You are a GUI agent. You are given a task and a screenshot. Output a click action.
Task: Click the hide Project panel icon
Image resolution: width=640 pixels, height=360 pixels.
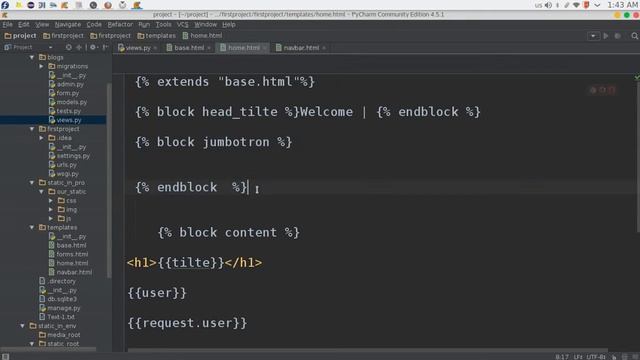click(x=105, y=47)
